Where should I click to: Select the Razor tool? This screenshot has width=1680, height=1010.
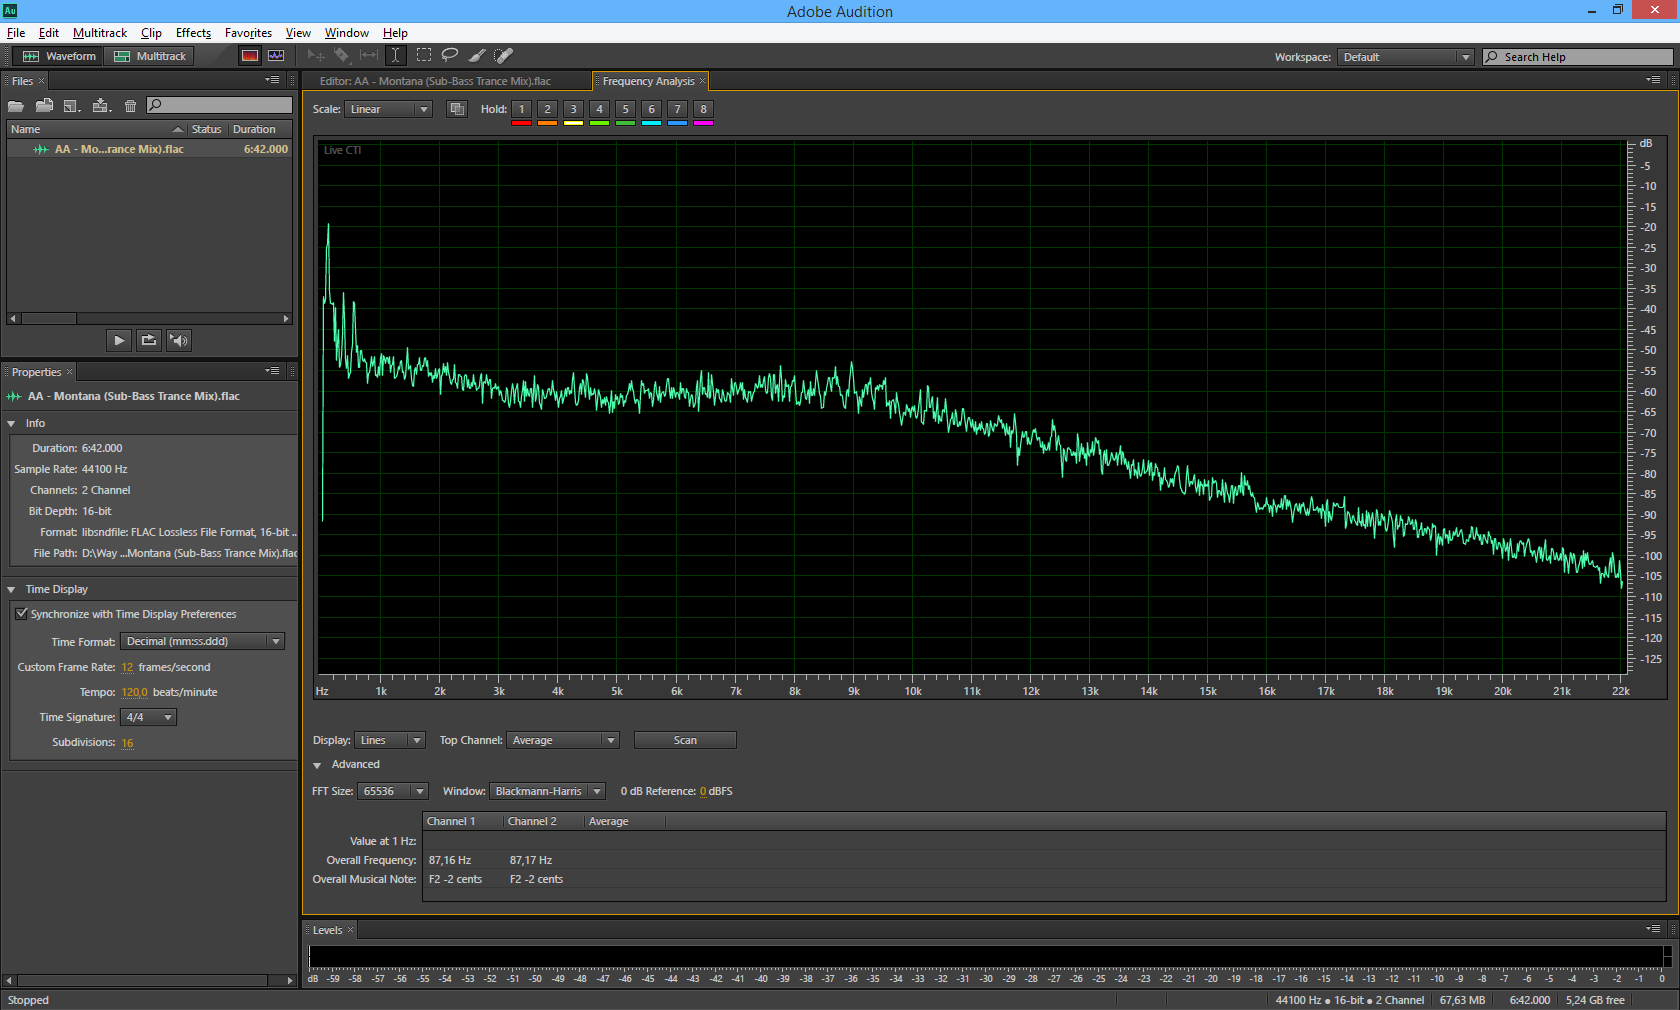click(x=342, y=56)
